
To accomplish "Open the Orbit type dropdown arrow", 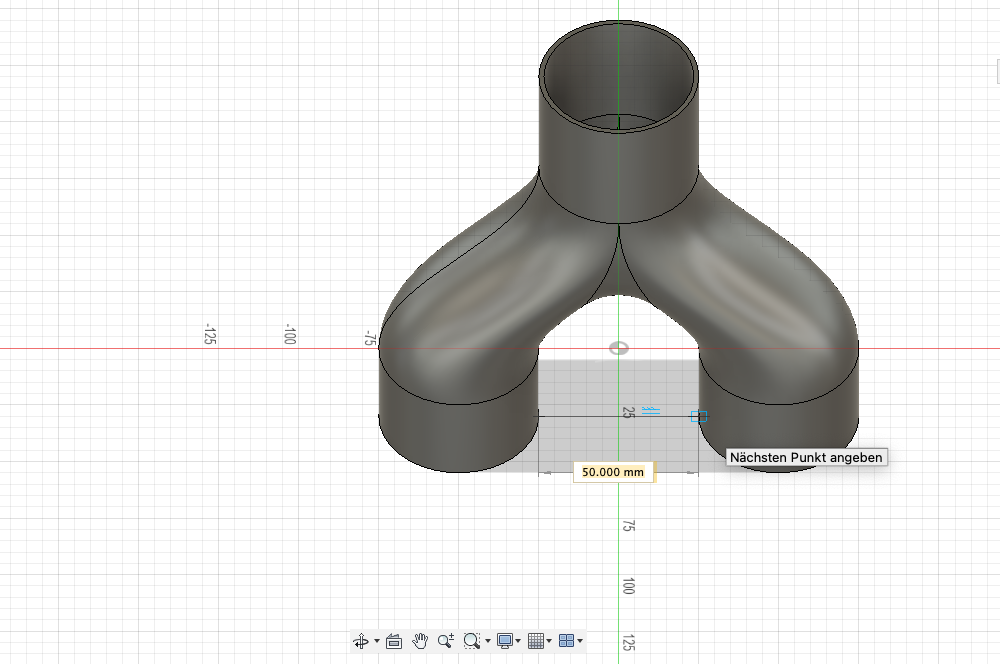I will [x=377, y=641].
